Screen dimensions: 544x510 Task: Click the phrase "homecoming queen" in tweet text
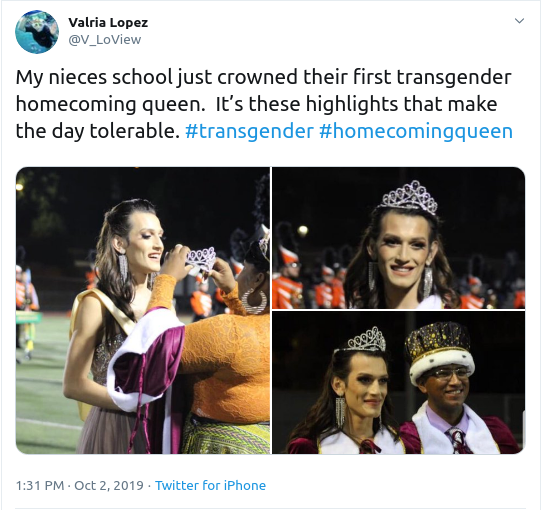point(111,104)
